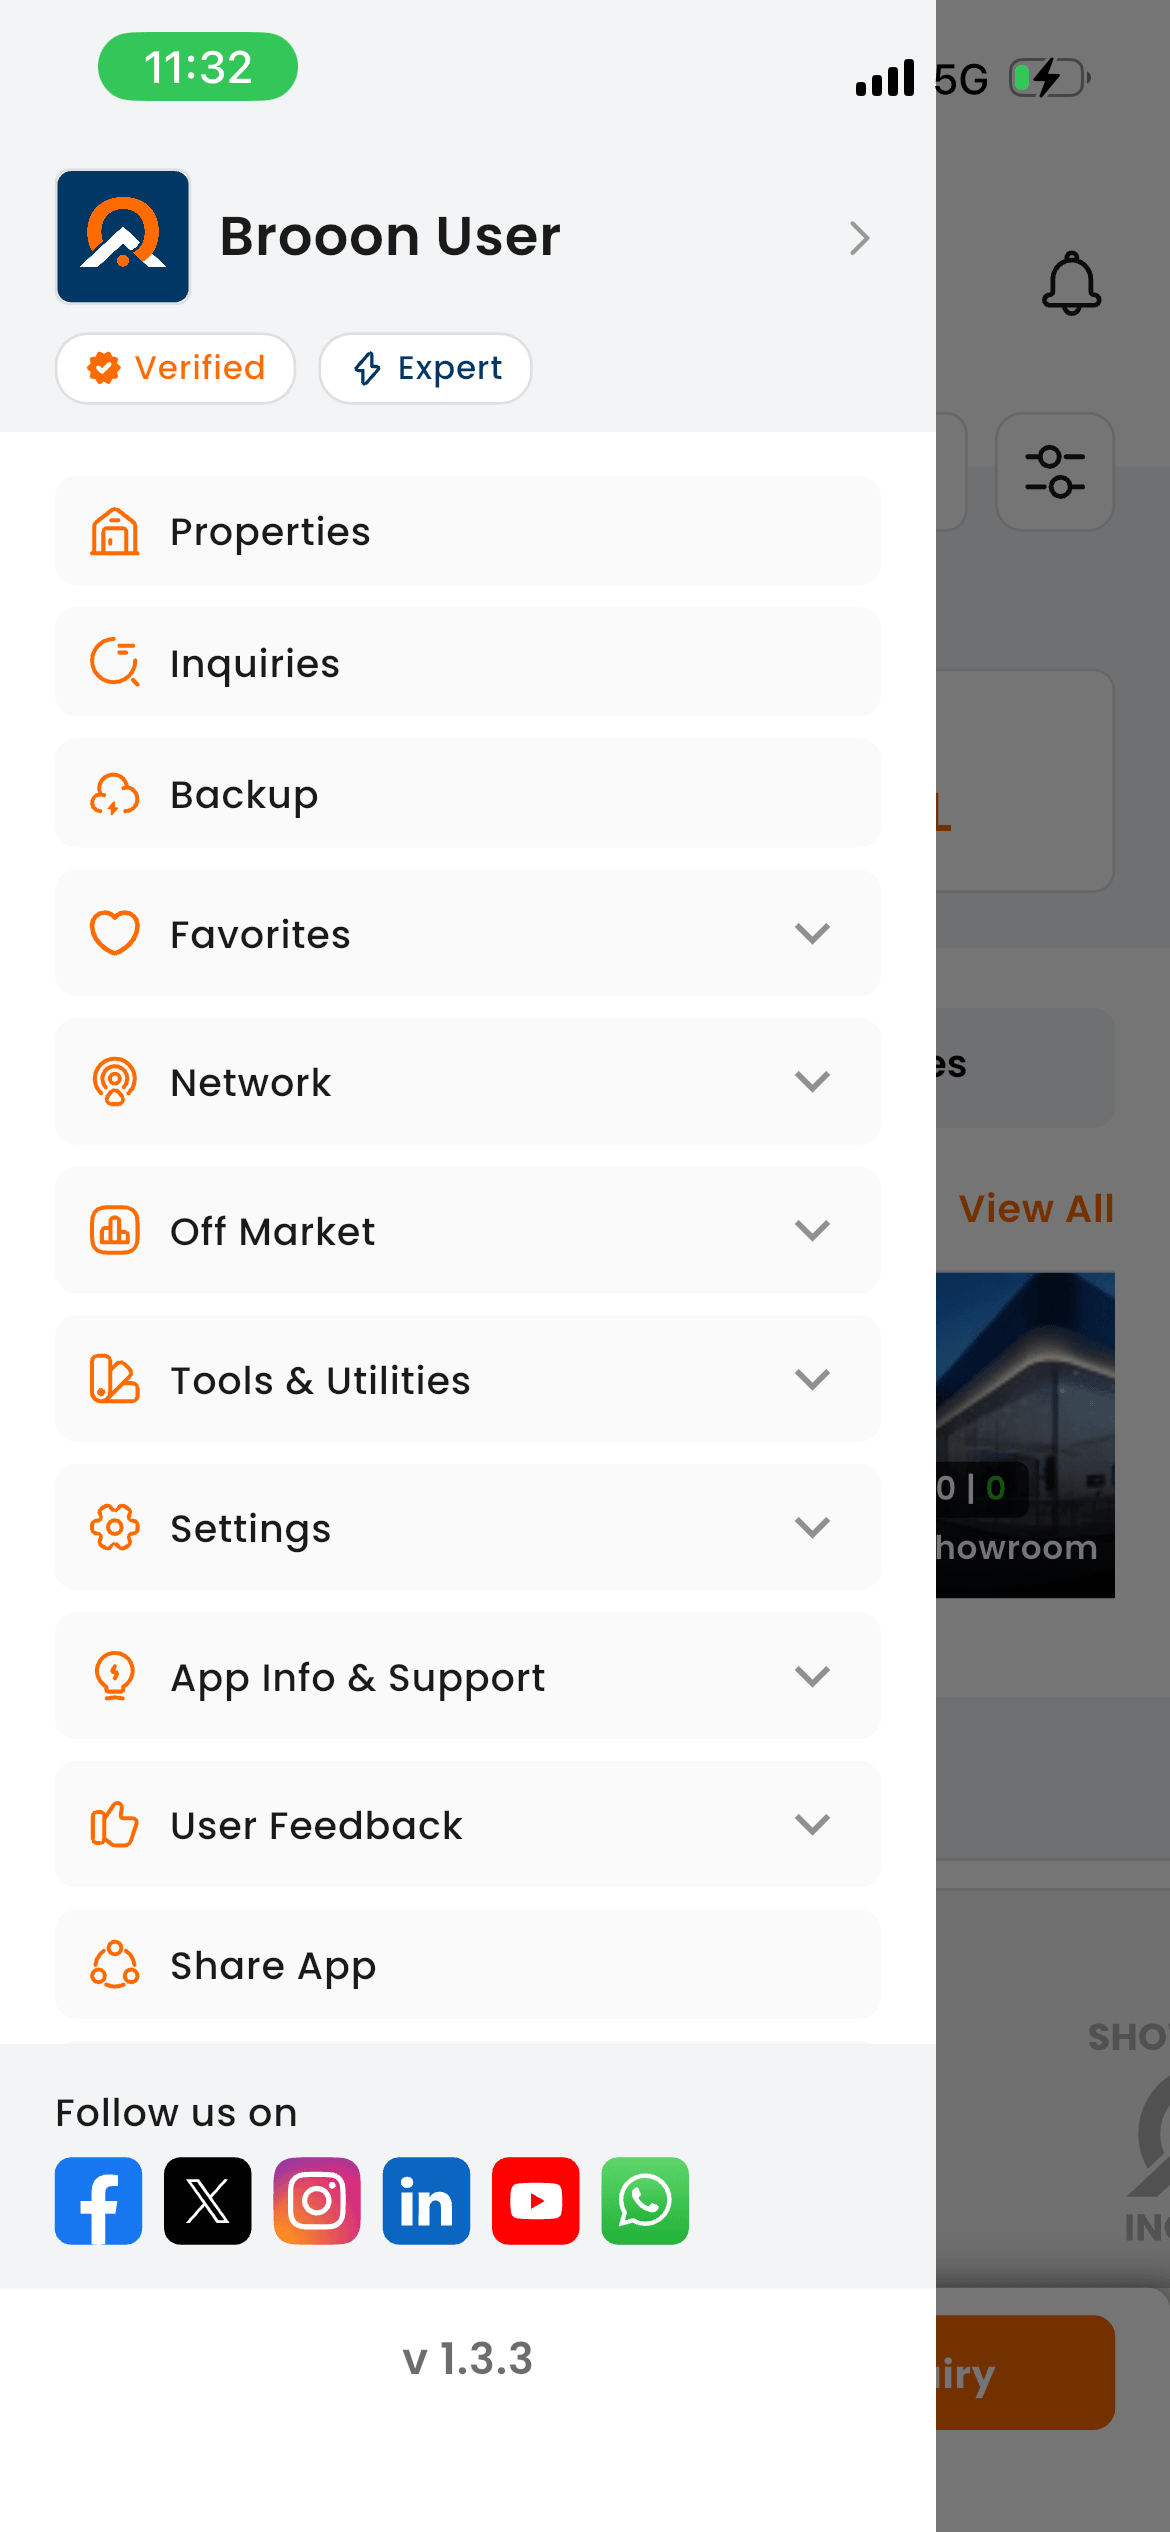
Task: Open the WhatsApp icon
Action: pyautogui.click(x=645, y=2200)
